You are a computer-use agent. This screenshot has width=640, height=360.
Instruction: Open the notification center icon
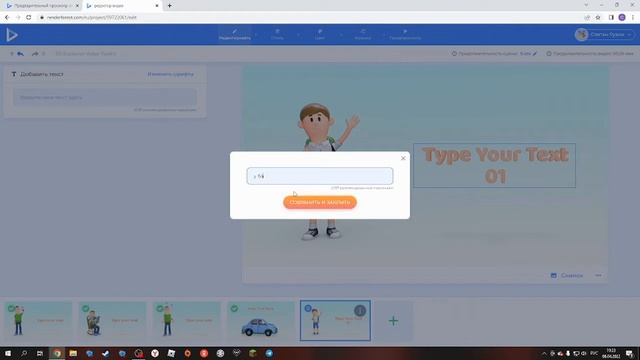pyautogui.click(x=630, y=353)
